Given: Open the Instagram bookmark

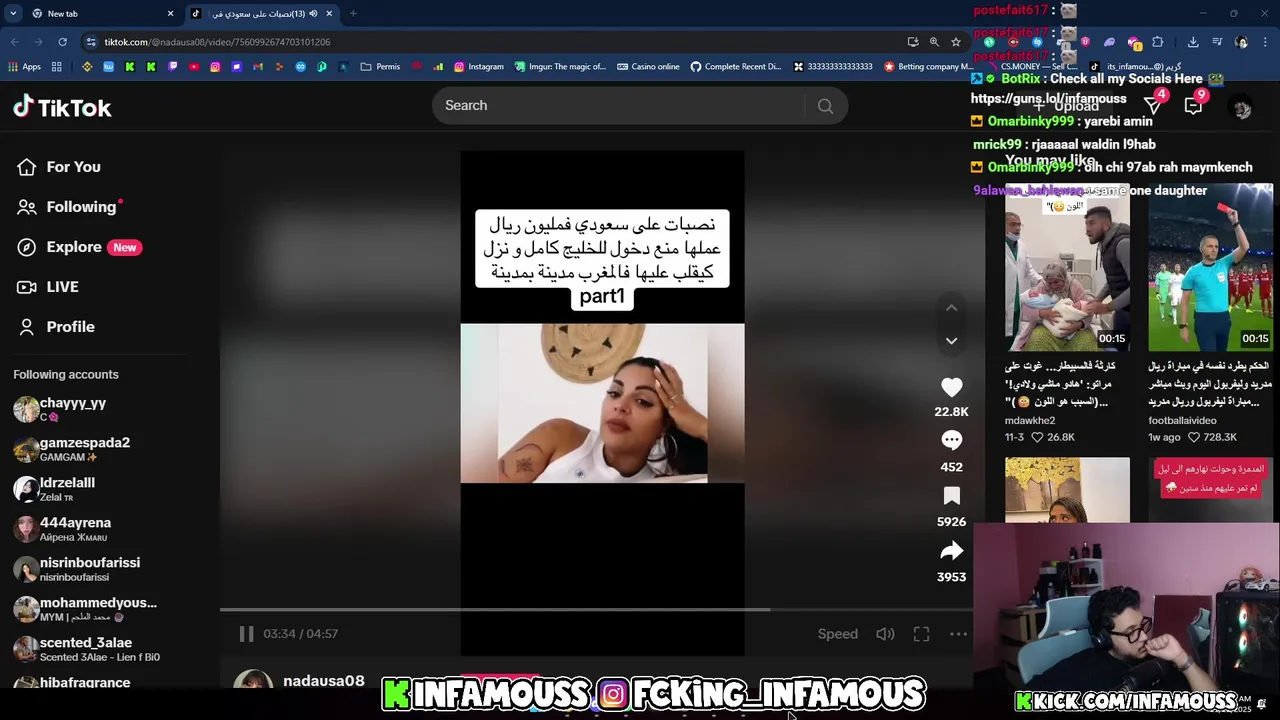Looking at the screenshot, I should point(478,67).
